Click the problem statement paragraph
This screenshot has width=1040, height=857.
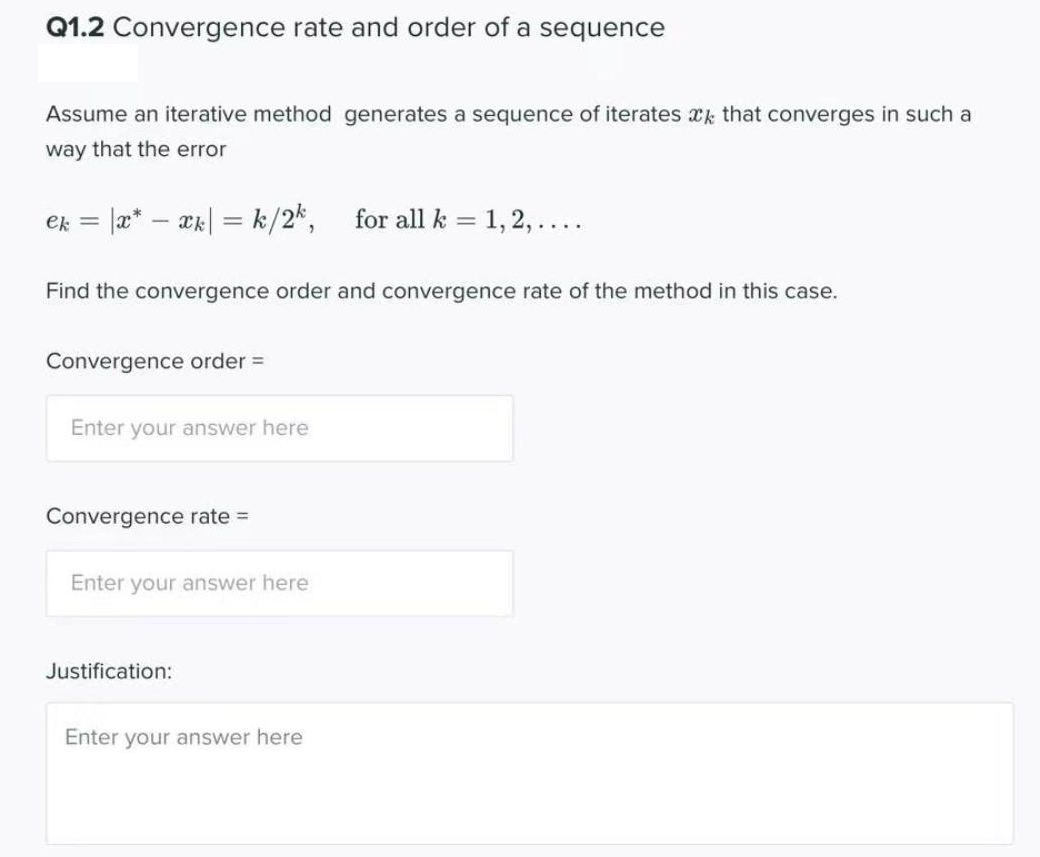pos(500,131)
